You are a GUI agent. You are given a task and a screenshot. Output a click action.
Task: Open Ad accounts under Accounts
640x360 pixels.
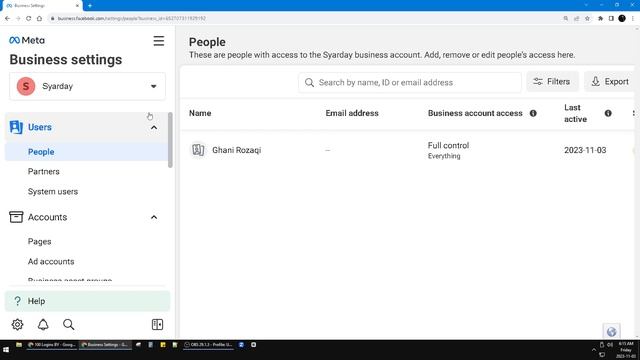pyautogui.click(x=51, y=262)
